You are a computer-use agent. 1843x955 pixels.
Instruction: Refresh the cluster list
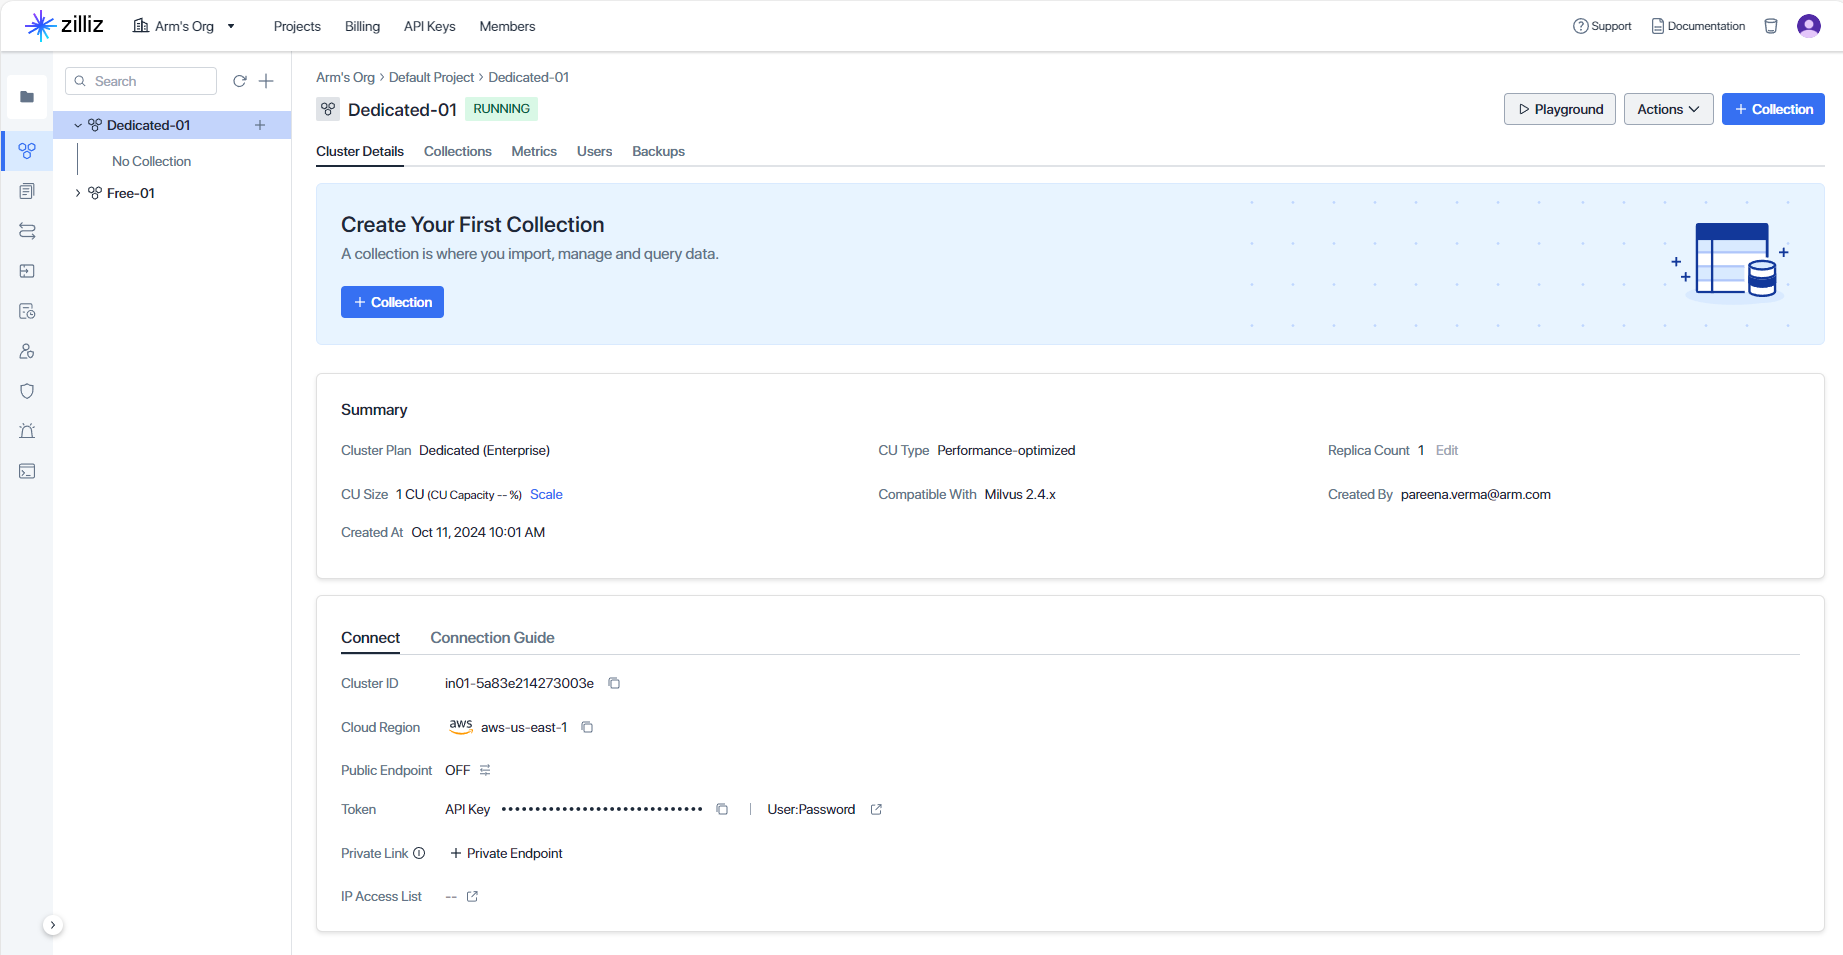(x=240, y=81)
